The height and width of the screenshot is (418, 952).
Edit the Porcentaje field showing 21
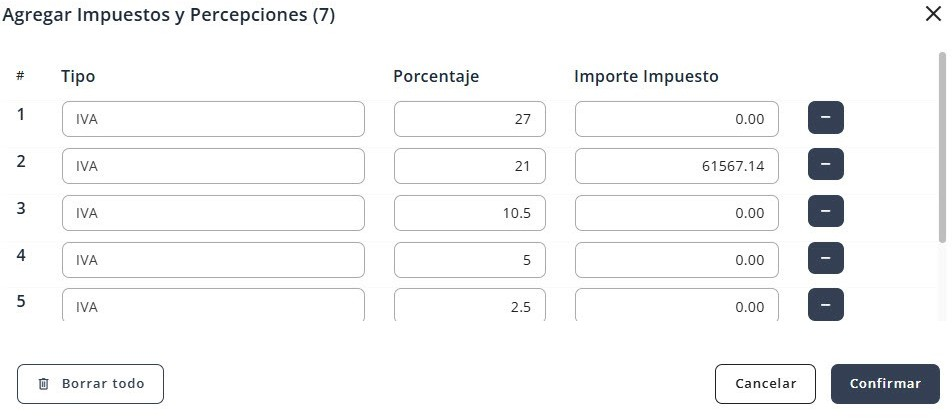469,166
